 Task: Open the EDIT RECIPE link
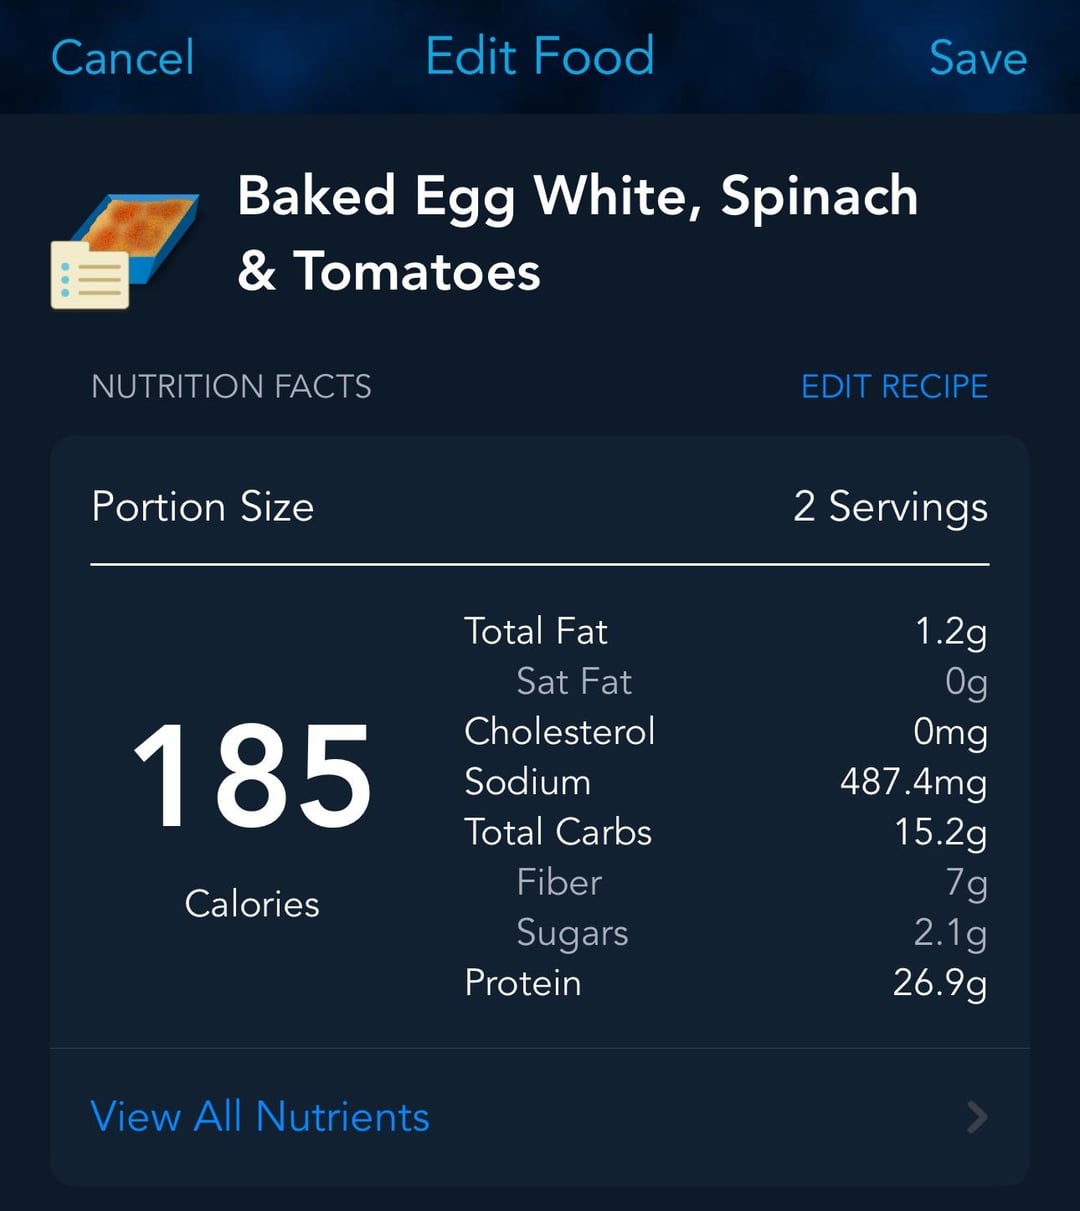point(894,386)
